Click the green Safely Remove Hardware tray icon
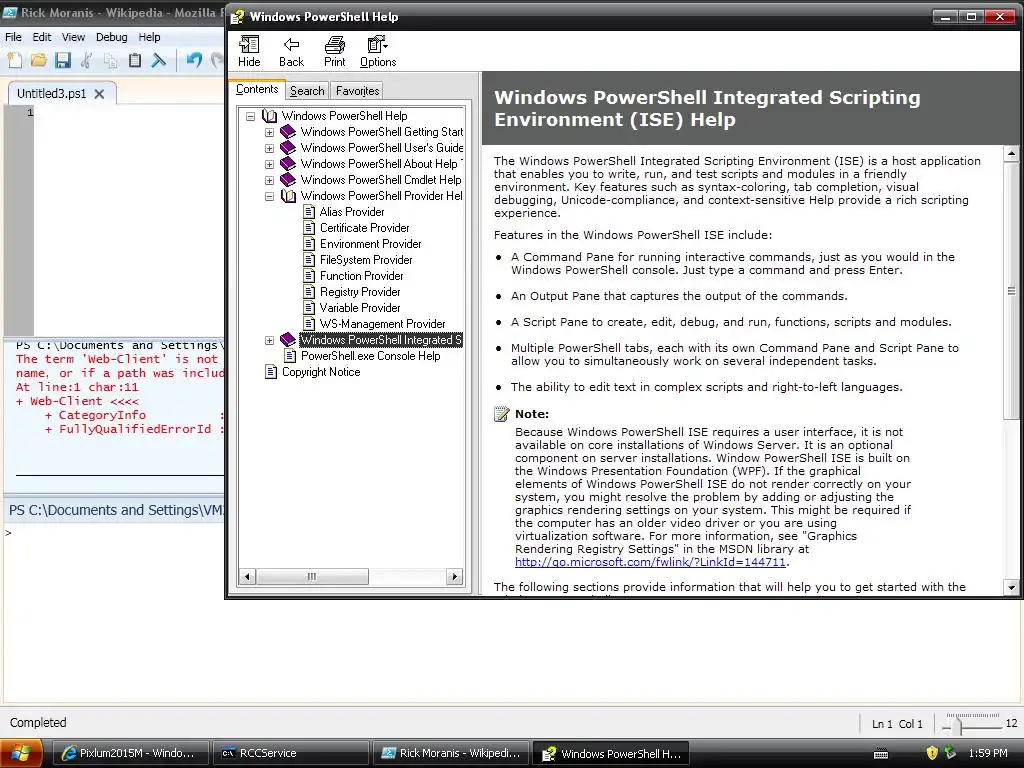 pos(950,753)
